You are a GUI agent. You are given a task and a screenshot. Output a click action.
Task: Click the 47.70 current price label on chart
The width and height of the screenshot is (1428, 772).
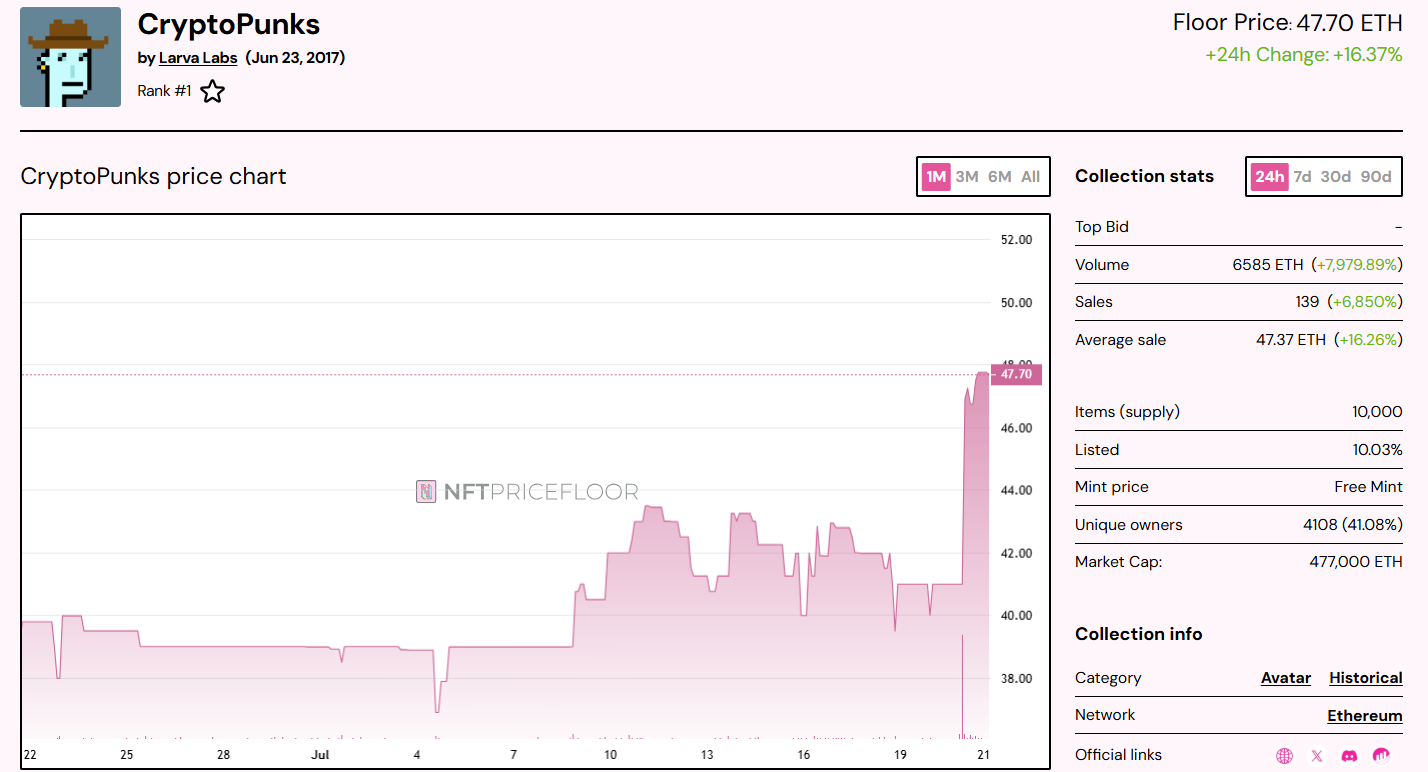click(1016, 374)
